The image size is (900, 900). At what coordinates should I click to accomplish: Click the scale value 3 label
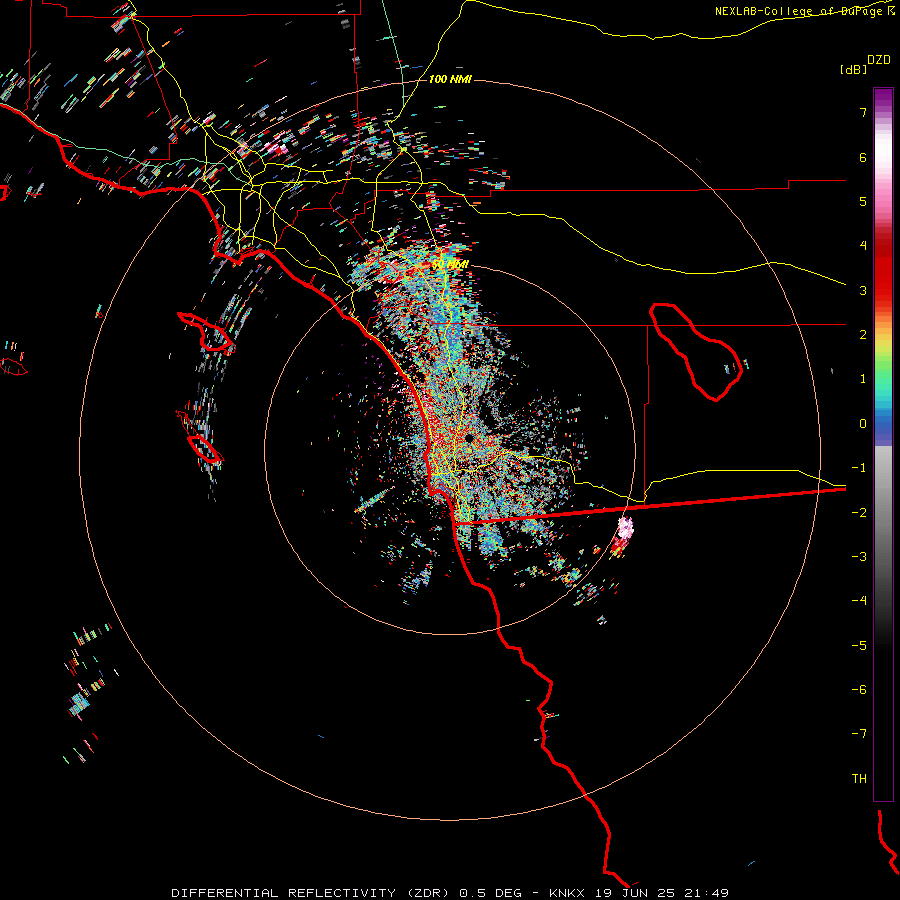click(x=863, y=290)
